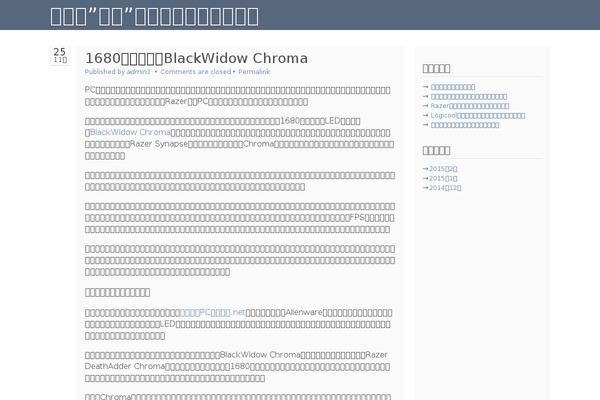Open the recent post link starting with Logicool

pos(478,115)
